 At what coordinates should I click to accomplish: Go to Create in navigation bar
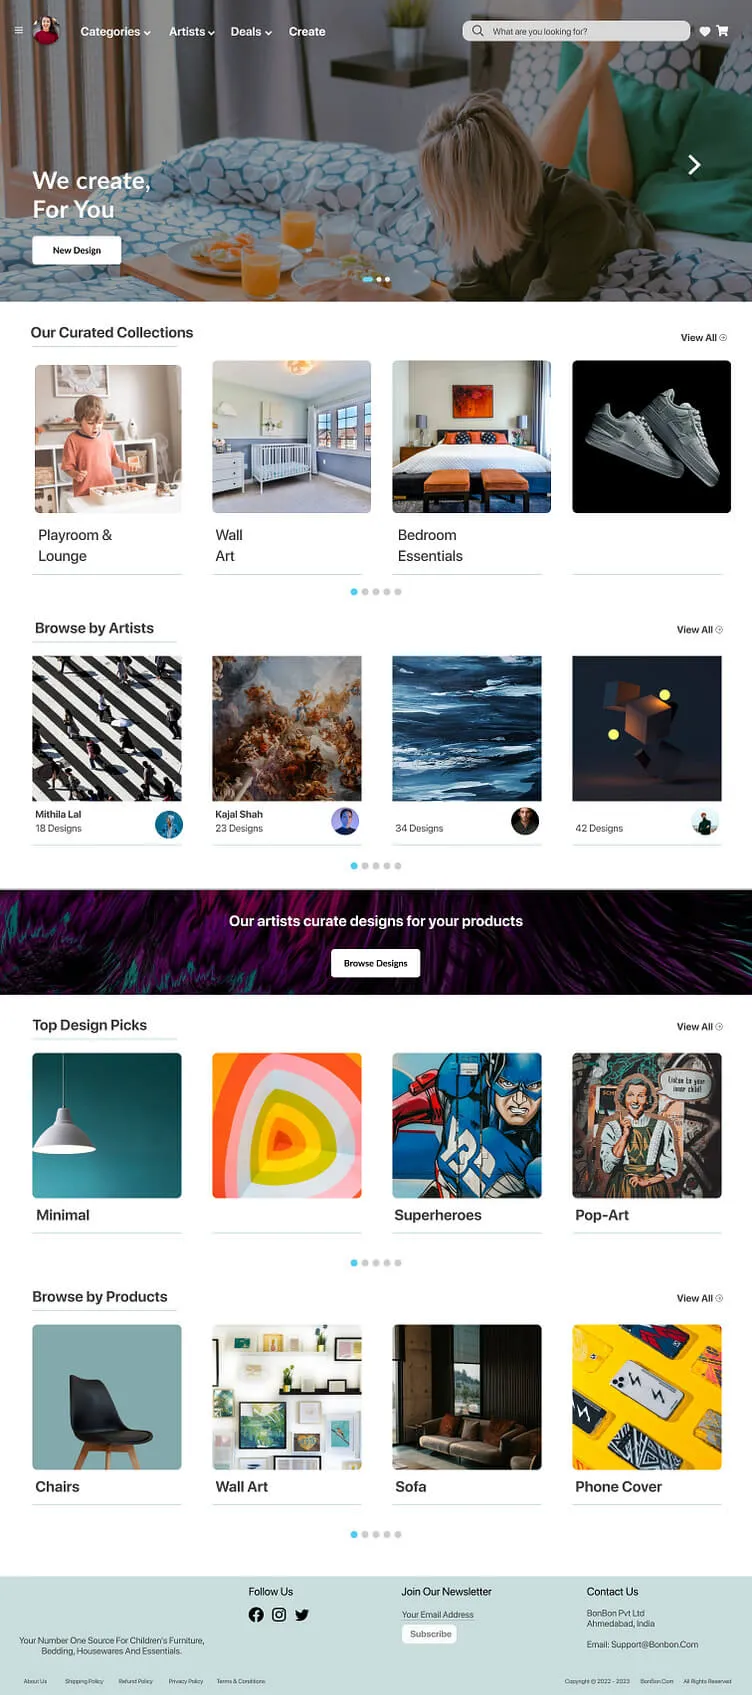[x=307, y=32]
